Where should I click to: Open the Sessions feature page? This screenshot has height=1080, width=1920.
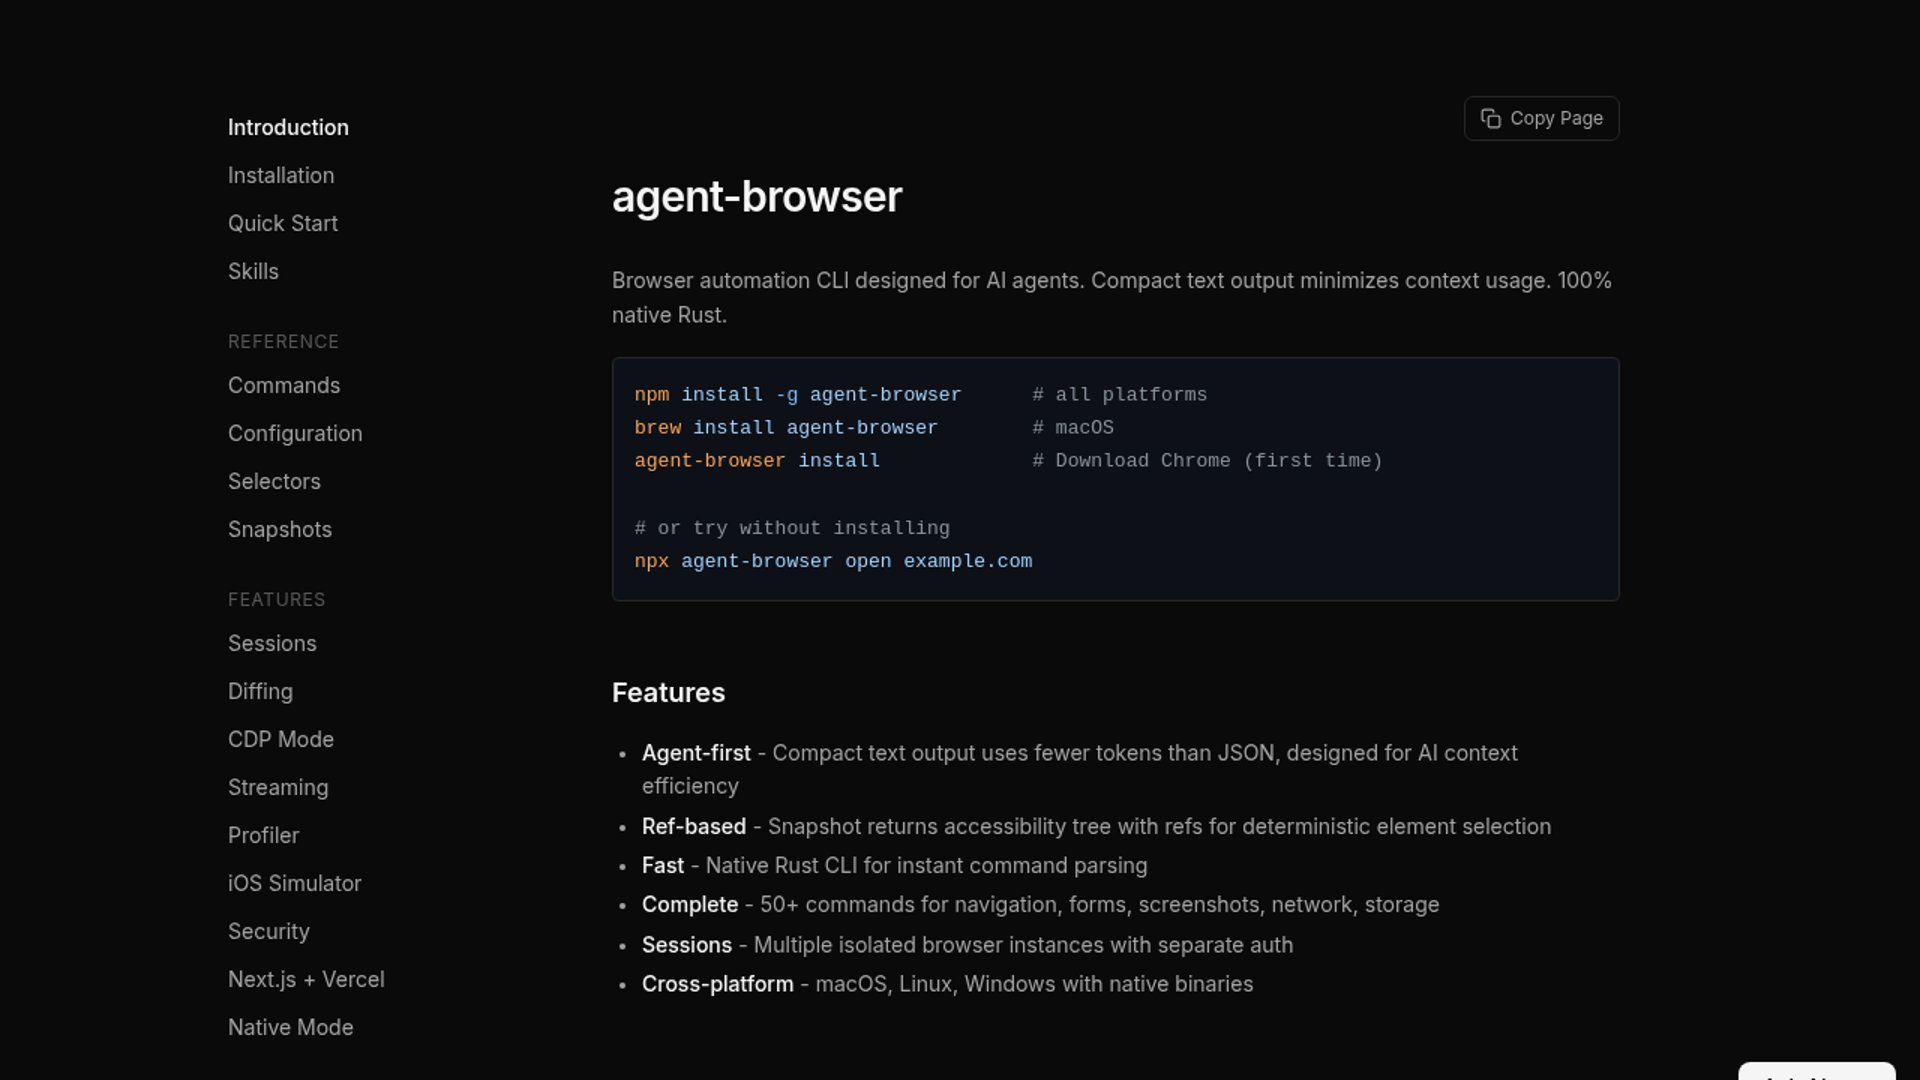(x=272, y=644)
